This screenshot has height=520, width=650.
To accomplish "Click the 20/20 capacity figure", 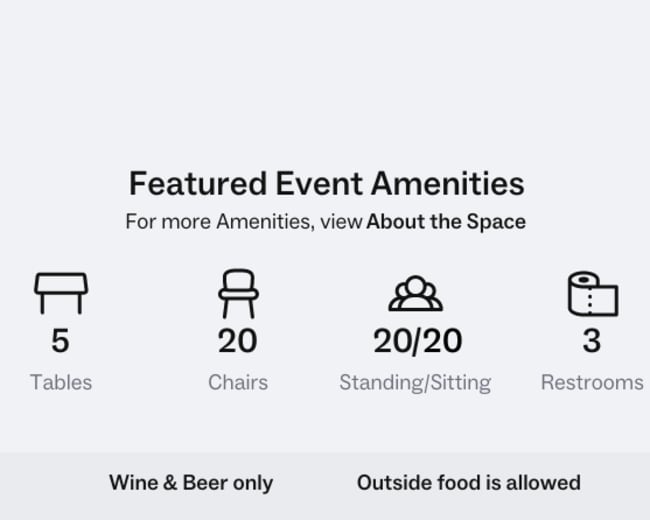I will tap(417, 341).
